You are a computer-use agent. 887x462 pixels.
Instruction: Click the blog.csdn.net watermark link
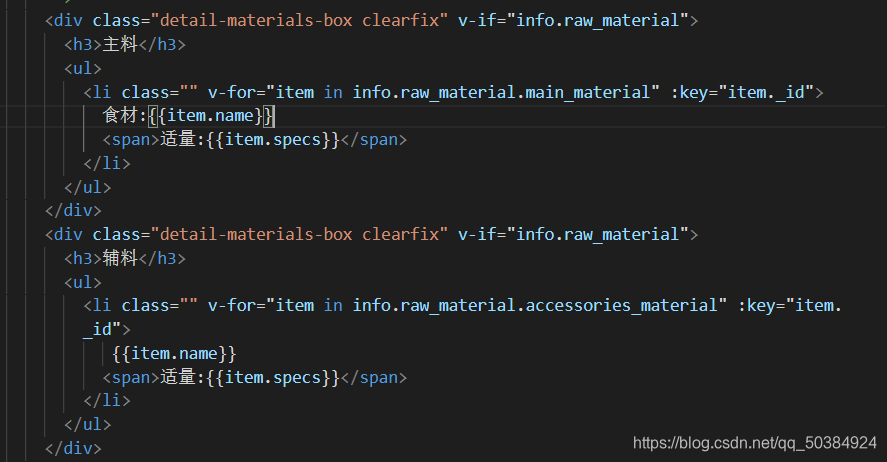tap(755, 443)
